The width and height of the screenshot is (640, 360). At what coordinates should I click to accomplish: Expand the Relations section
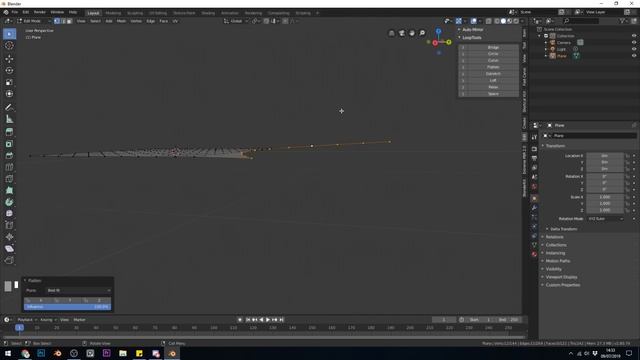(554, 237)
